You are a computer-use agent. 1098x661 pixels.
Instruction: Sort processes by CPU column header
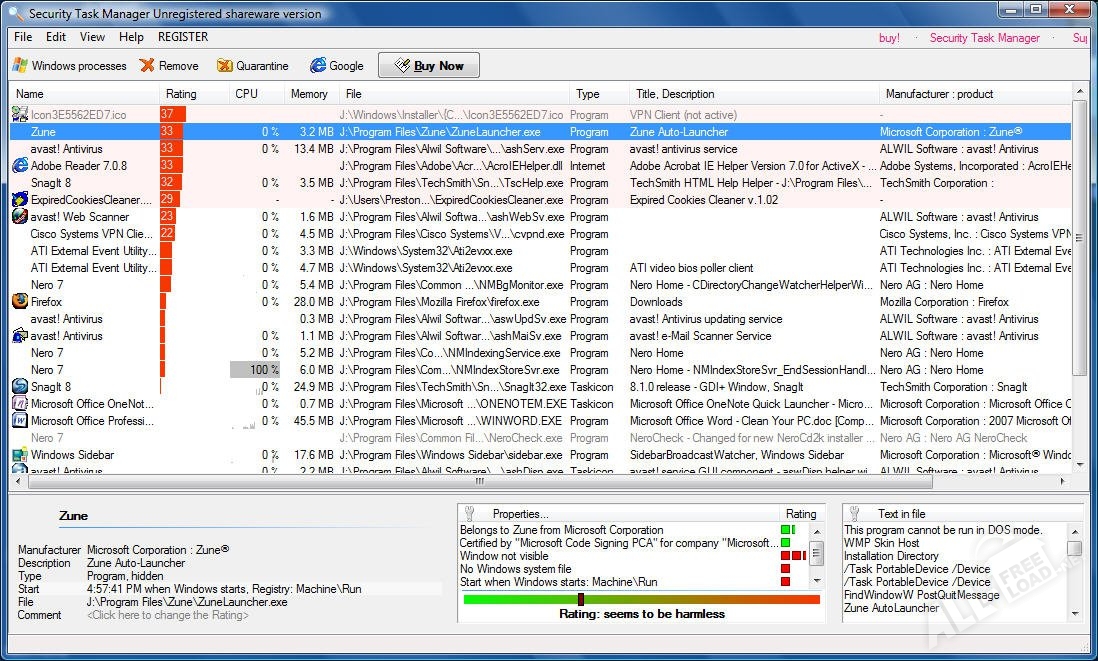246,94
